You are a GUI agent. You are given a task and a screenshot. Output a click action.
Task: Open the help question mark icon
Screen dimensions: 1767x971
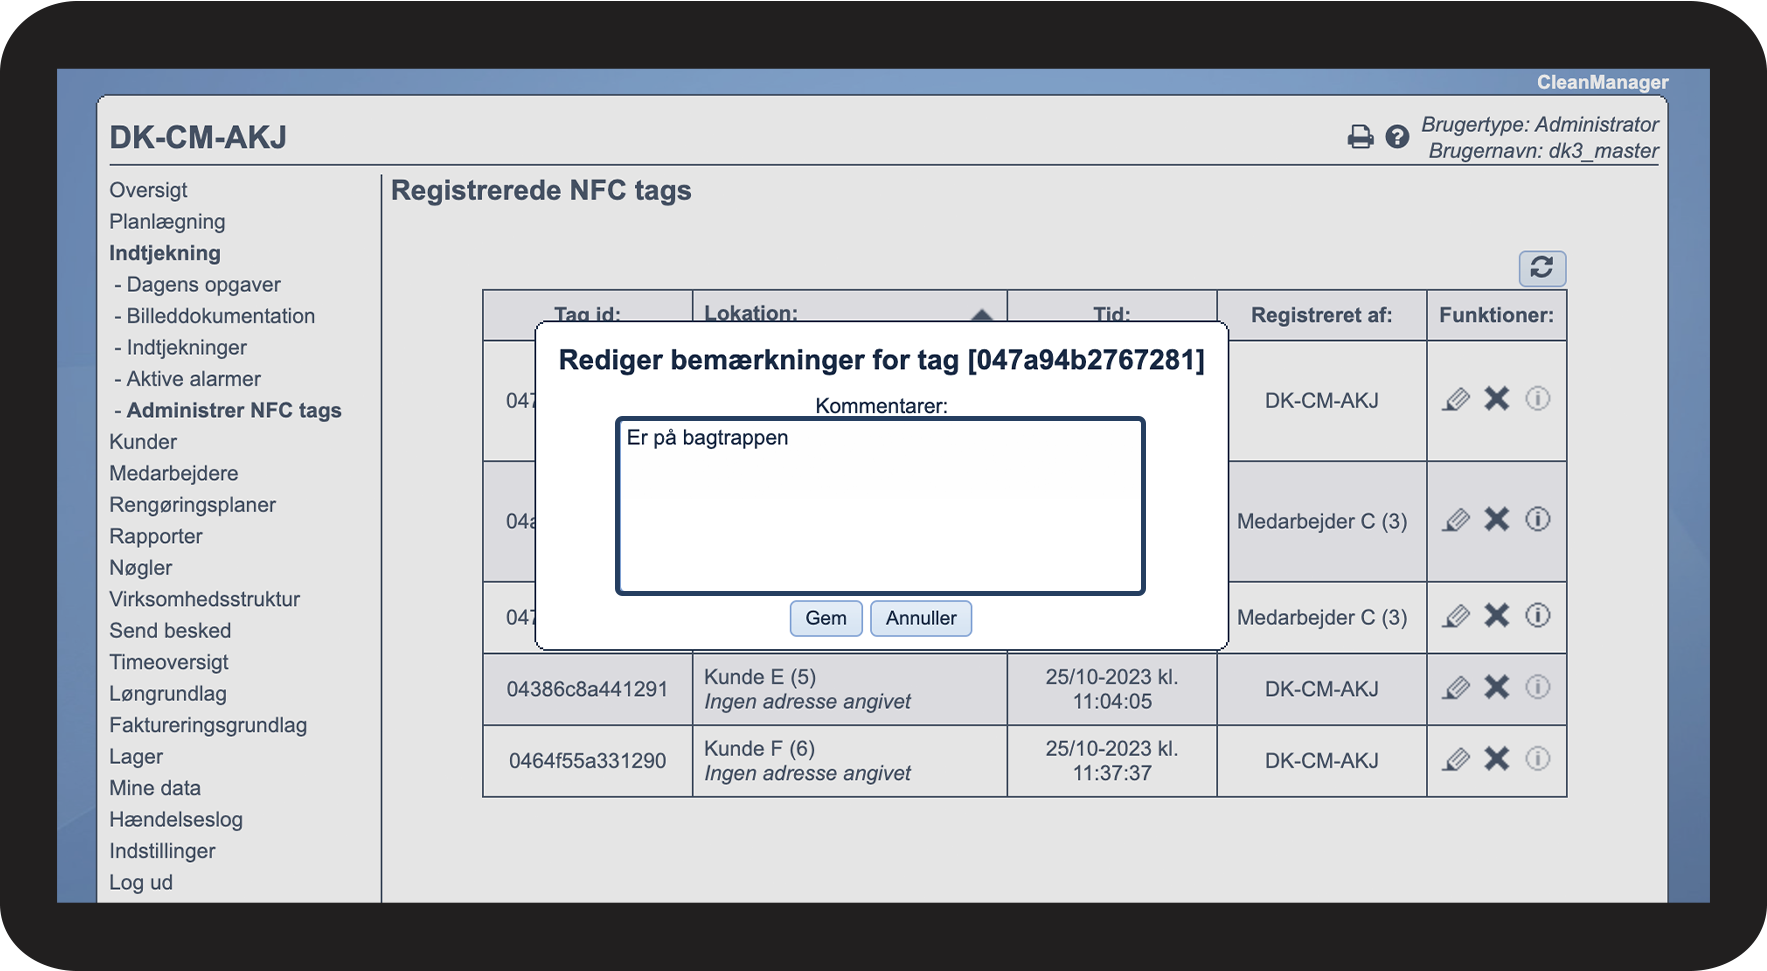click(x=1397, y=136)
